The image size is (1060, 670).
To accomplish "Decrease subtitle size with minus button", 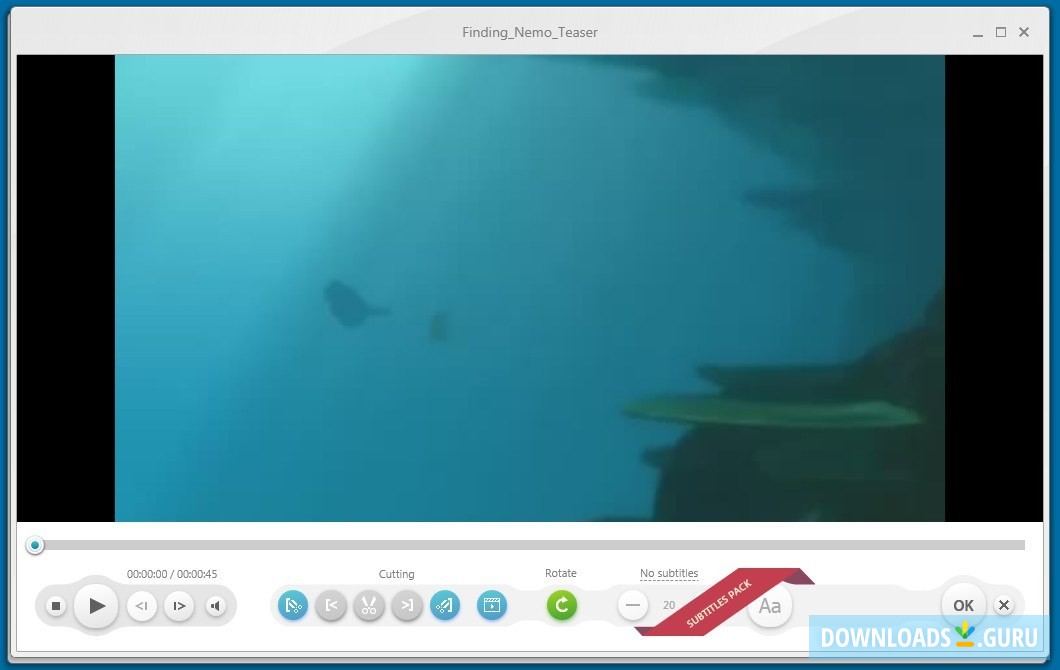I will click(x=633, y=605).
